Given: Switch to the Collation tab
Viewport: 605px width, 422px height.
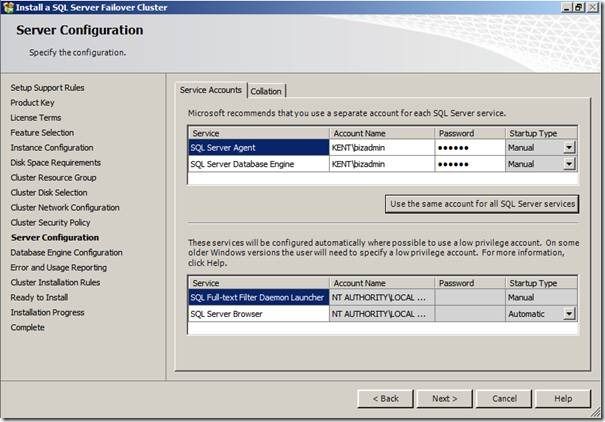Looking at the screenshot, I should point(266,91).
